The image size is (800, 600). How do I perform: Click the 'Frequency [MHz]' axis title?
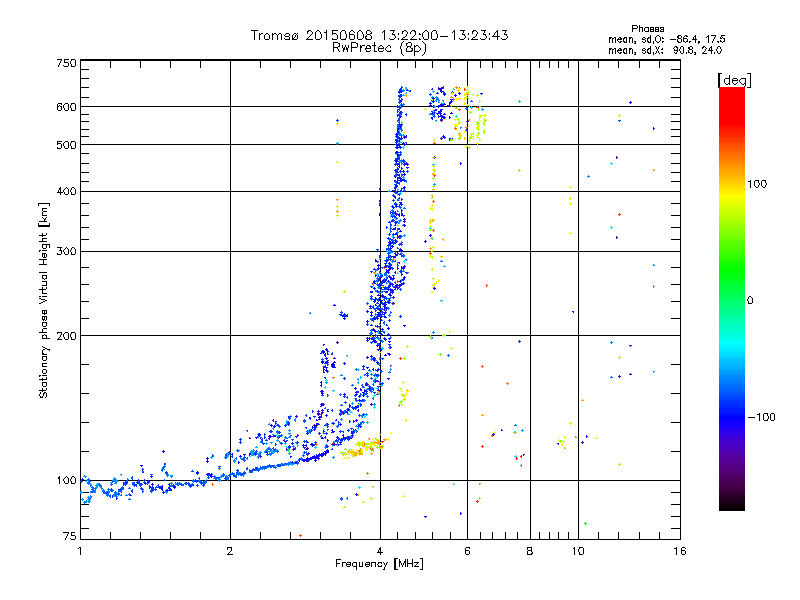[x=379, y=564]
